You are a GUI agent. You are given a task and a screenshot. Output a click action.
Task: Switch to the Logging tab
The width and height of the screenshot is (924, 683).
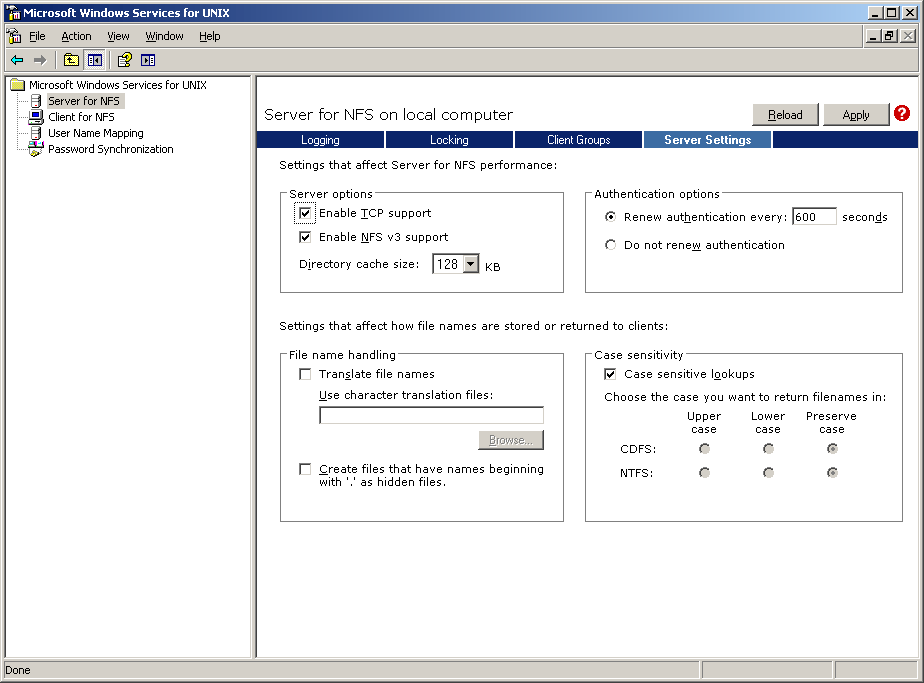320,140
